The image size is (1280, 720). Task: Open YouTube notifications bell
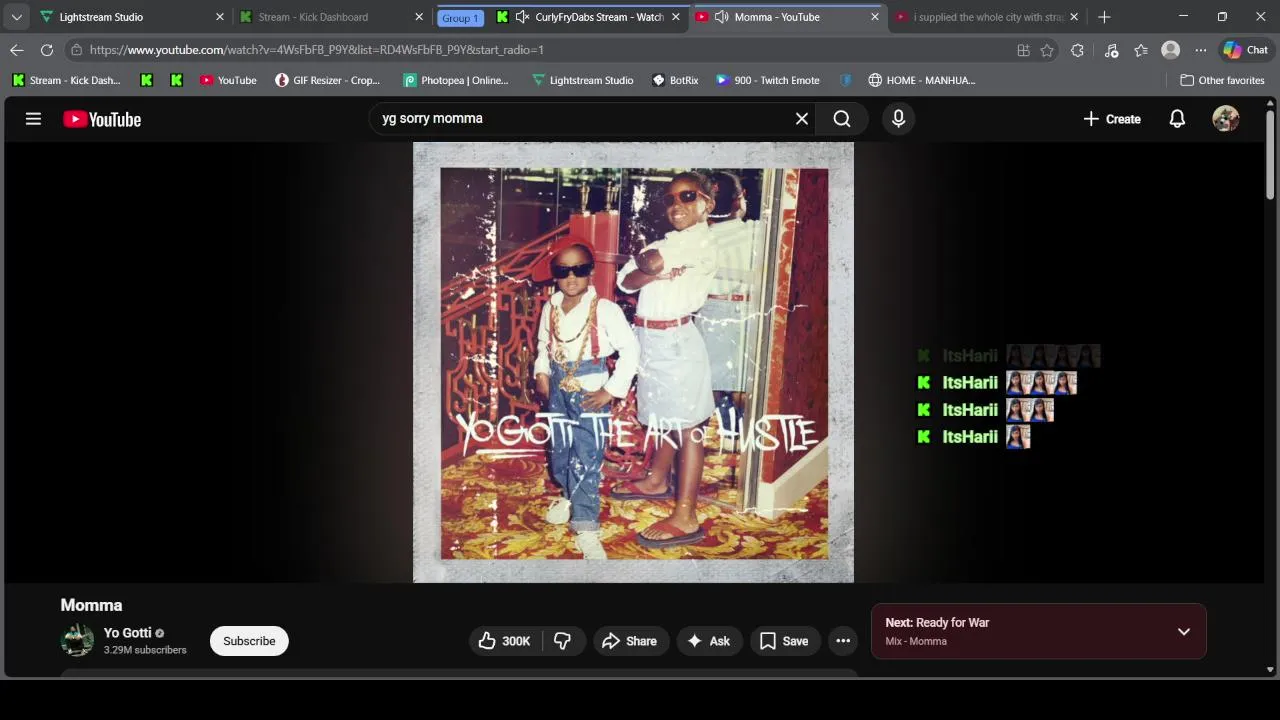pyautogui.click(x=1177, y=119)
